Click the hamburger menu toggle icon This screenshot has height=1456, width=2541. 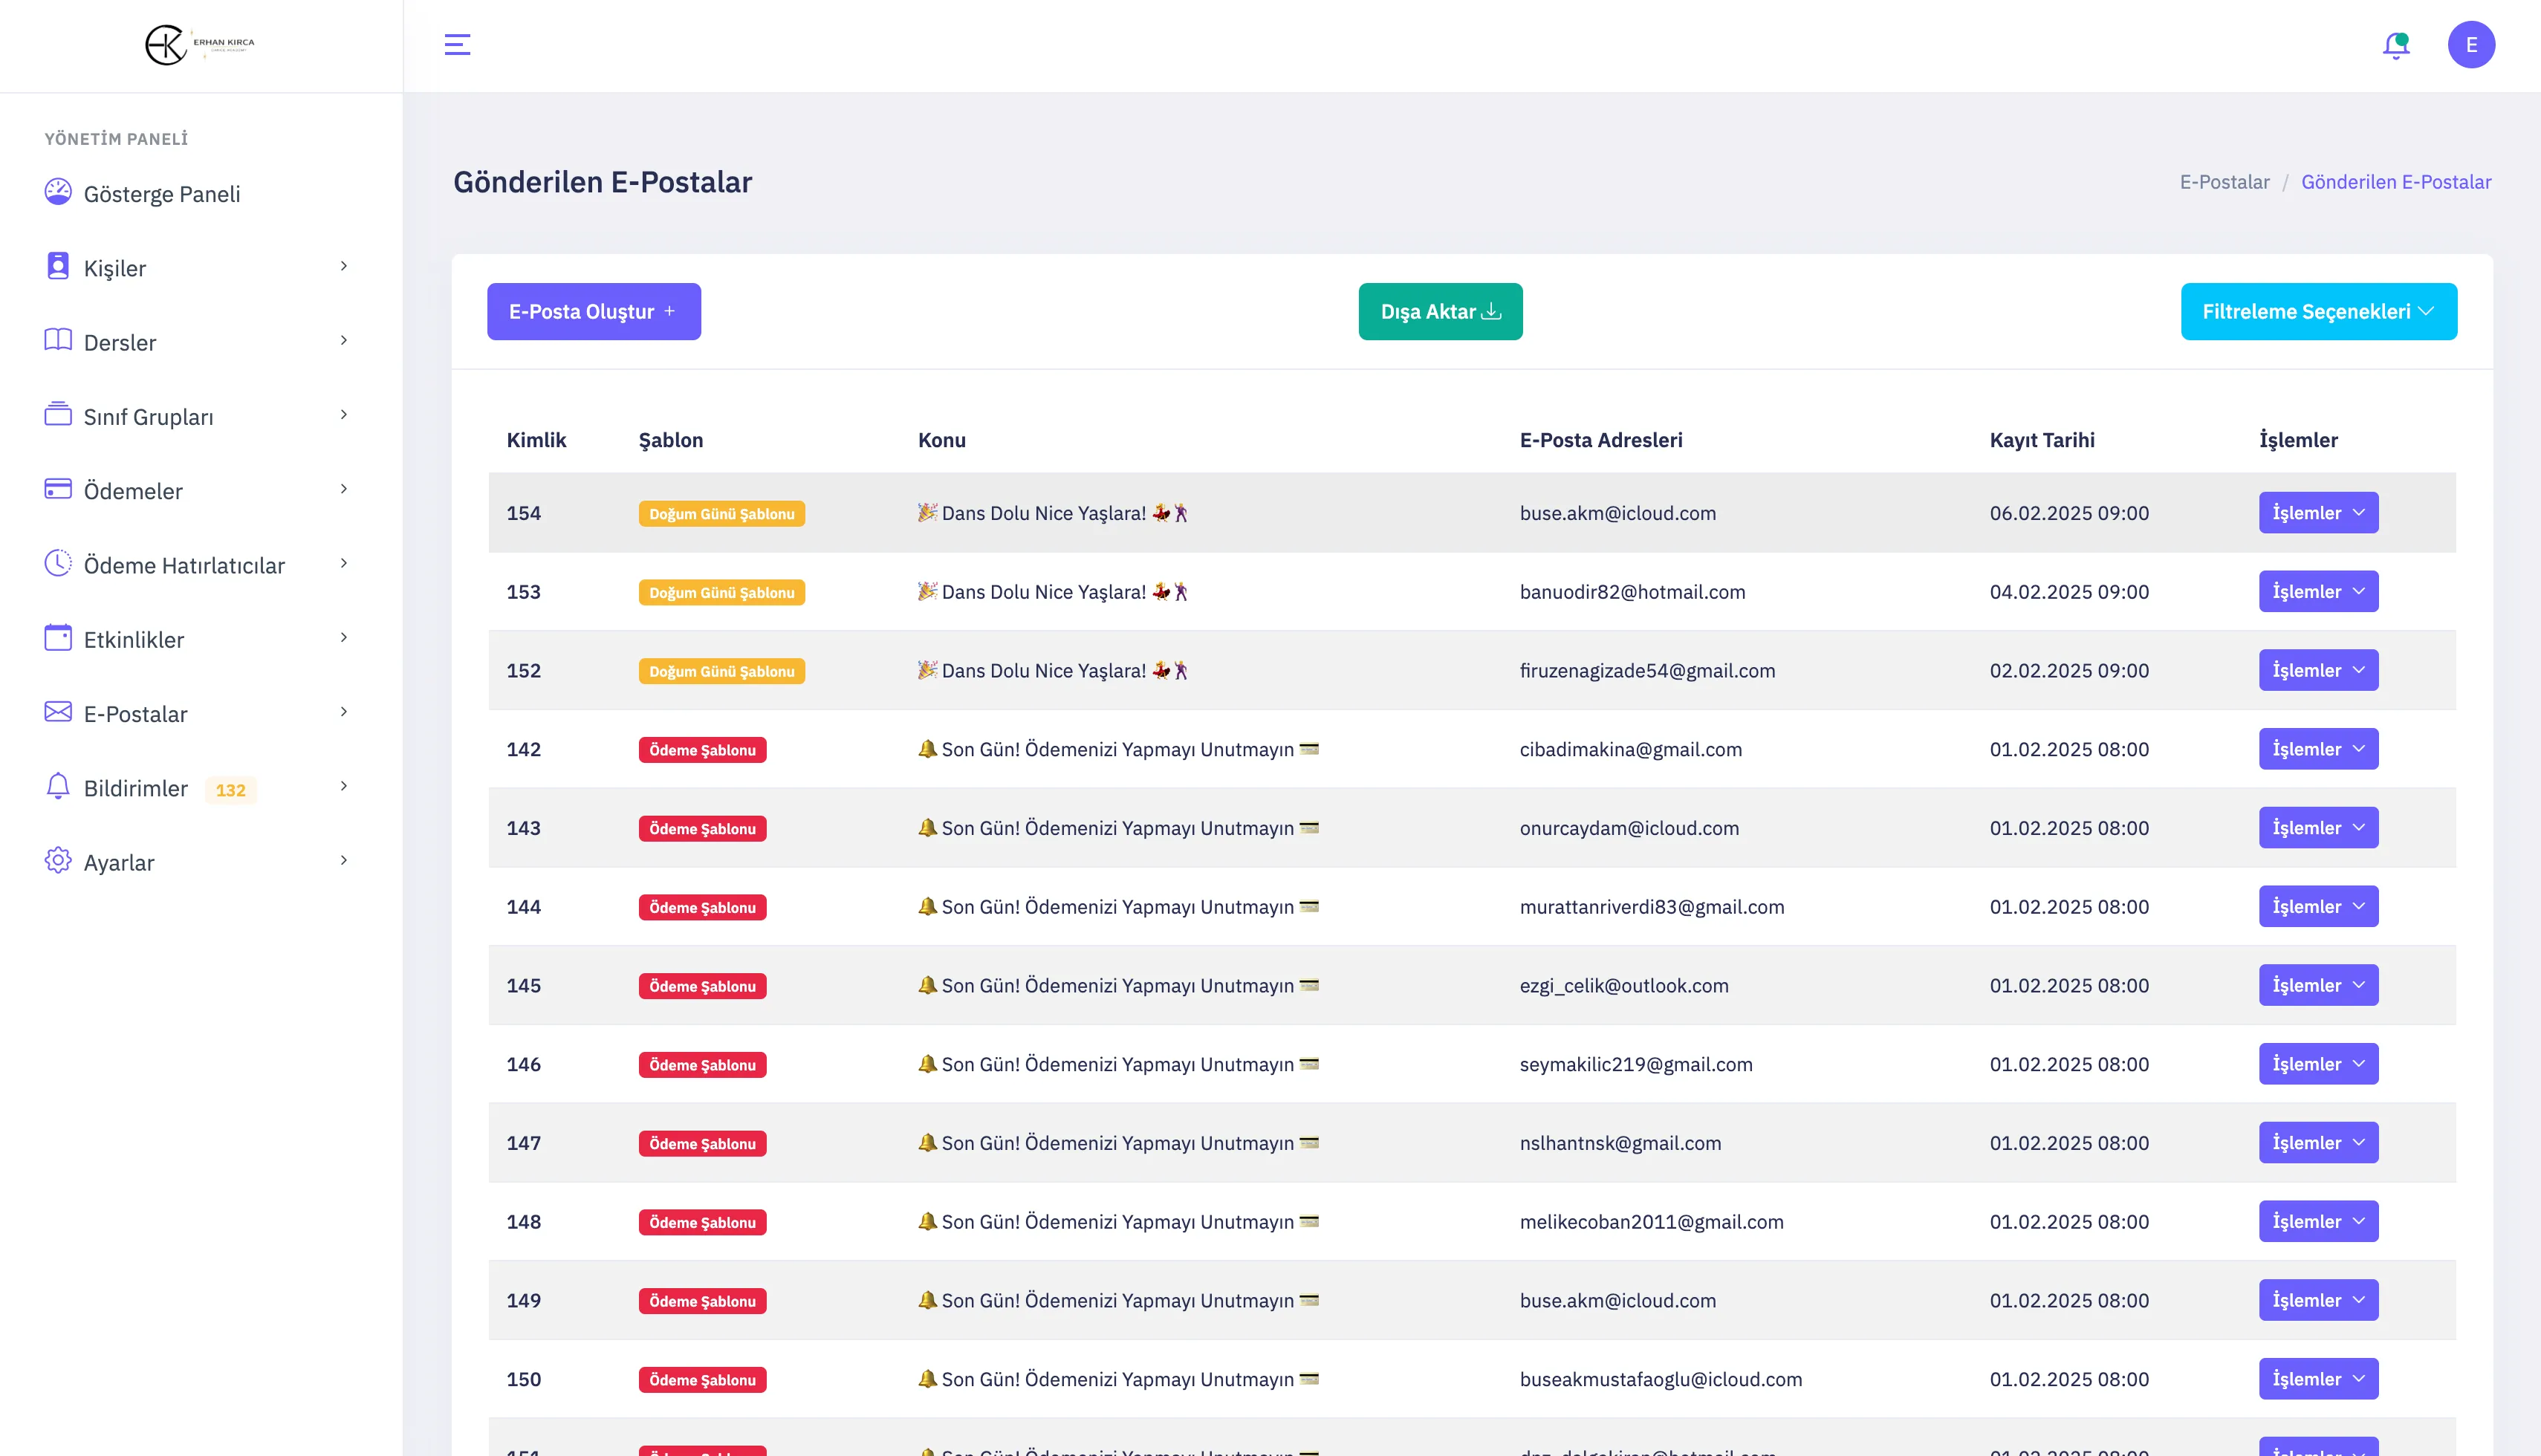tap(457, 45)
